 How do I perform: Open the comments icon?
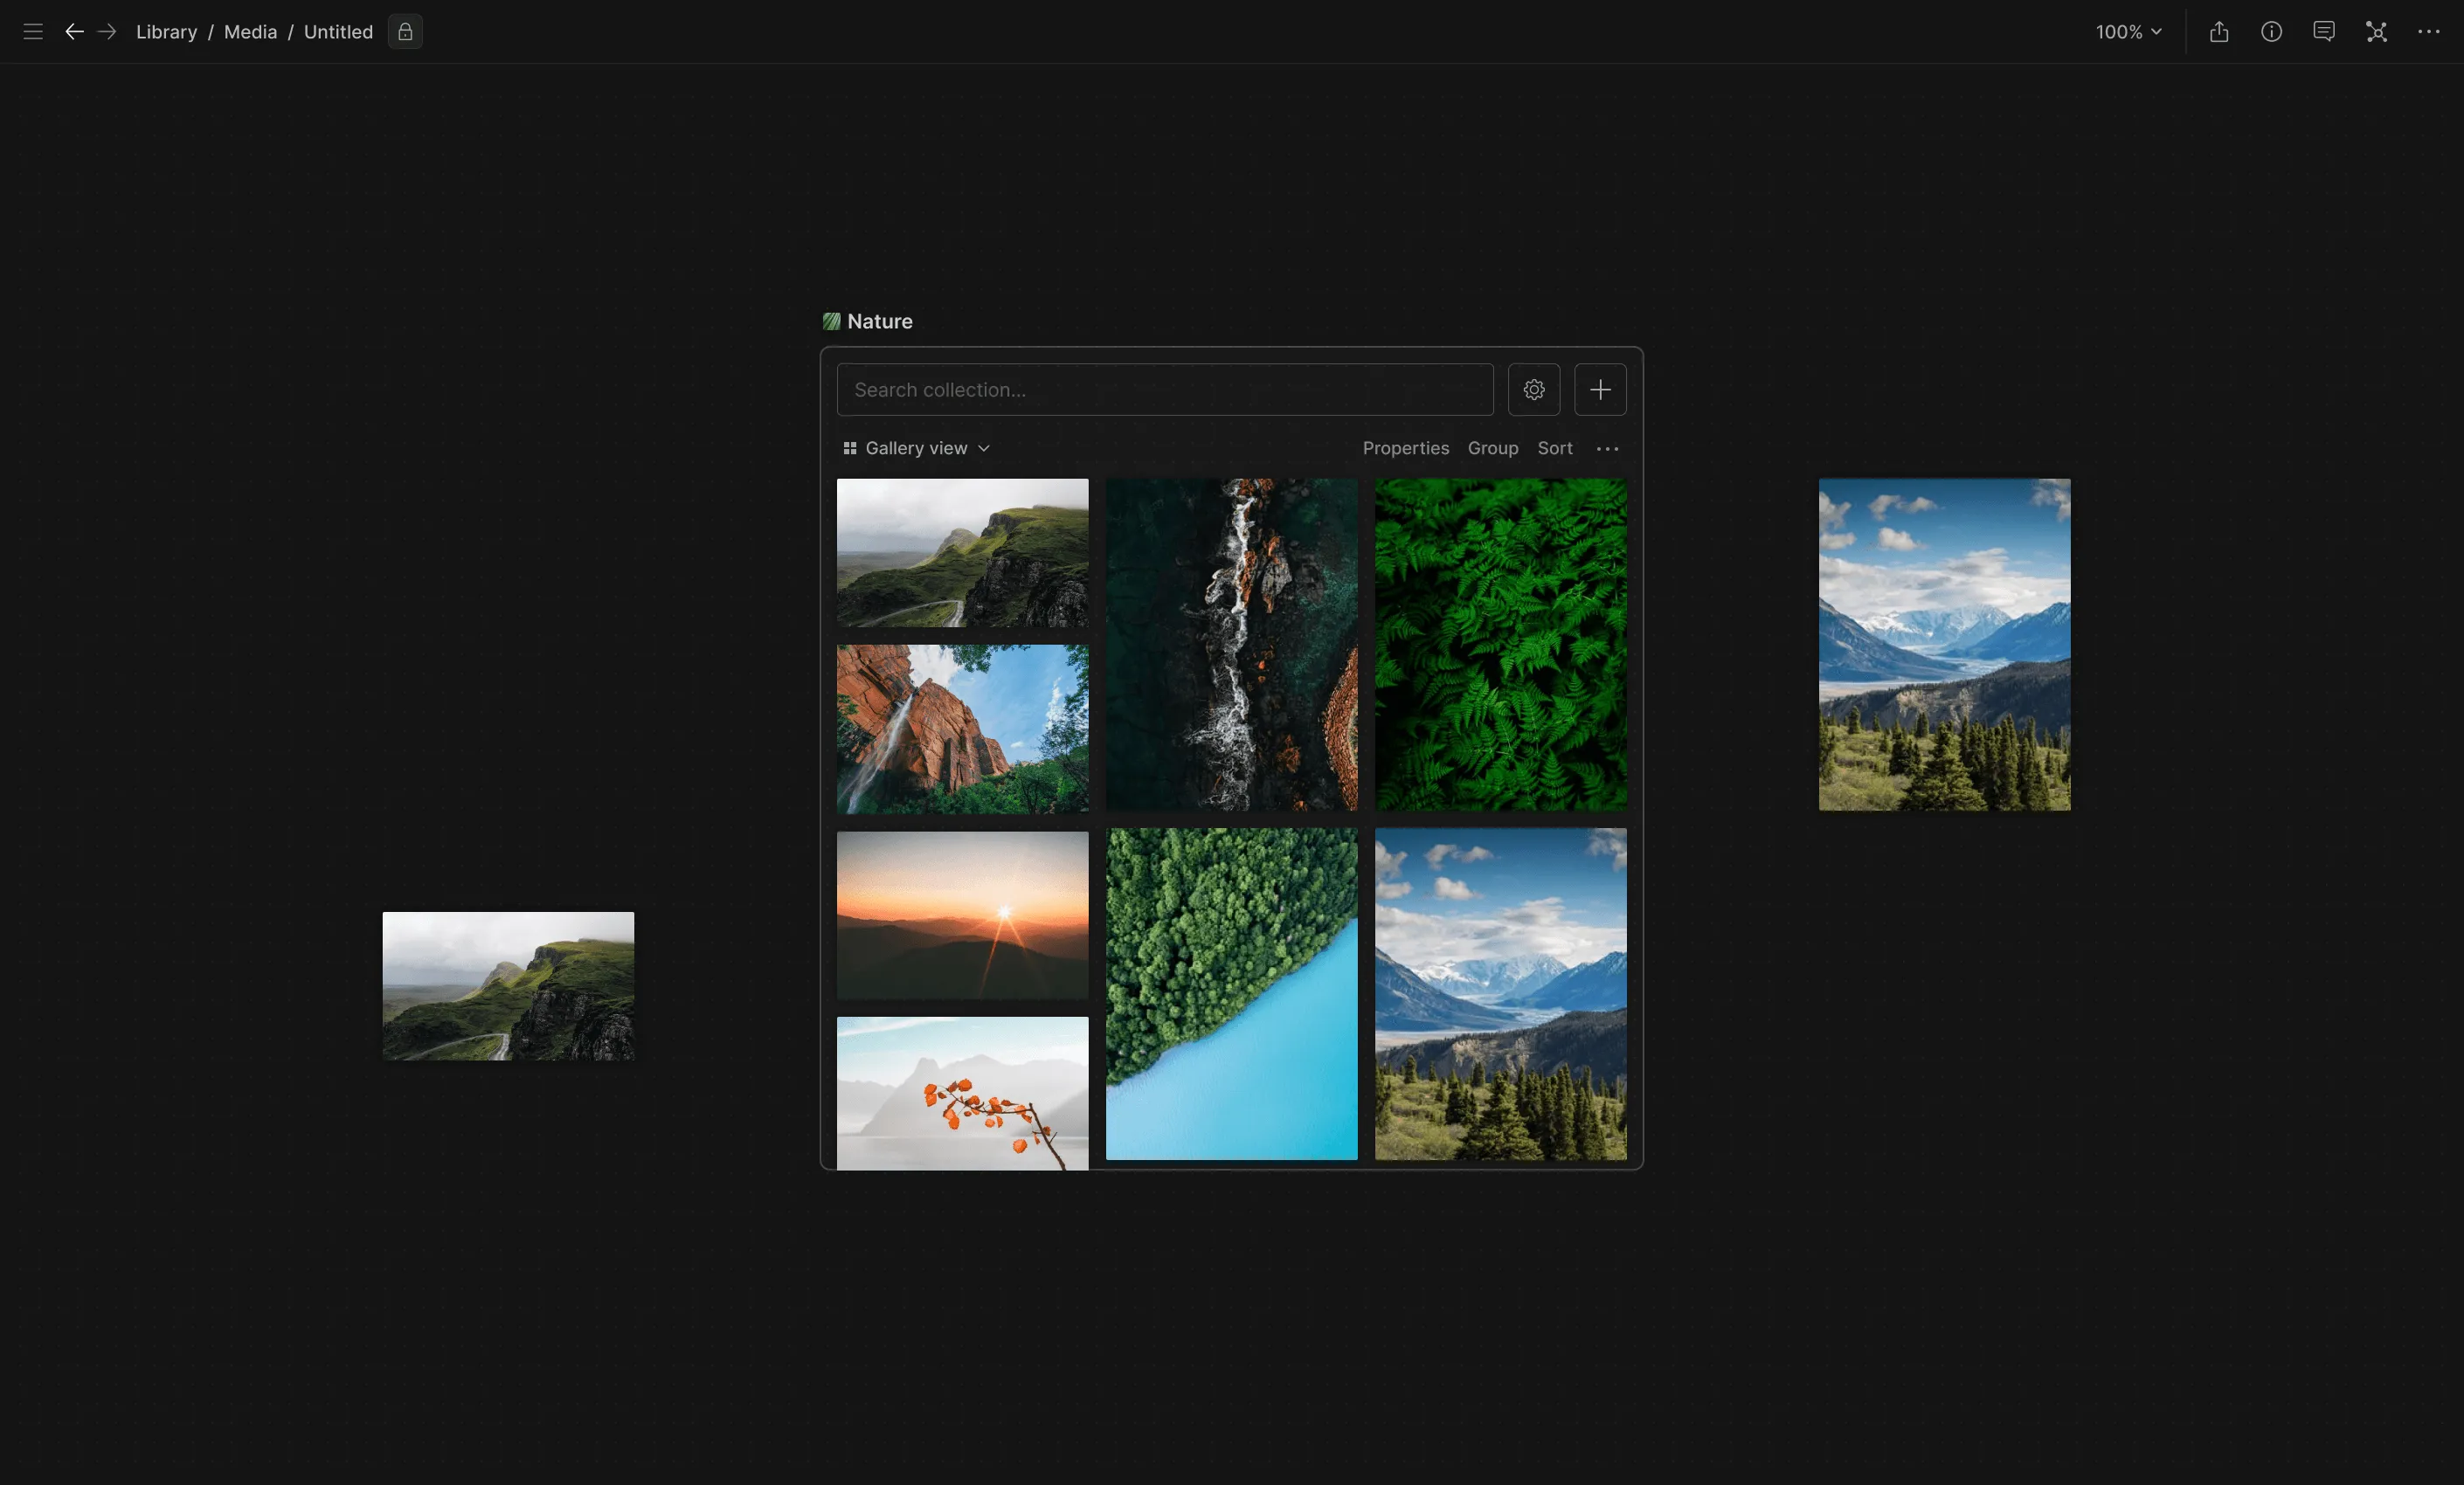(2324, 32)
